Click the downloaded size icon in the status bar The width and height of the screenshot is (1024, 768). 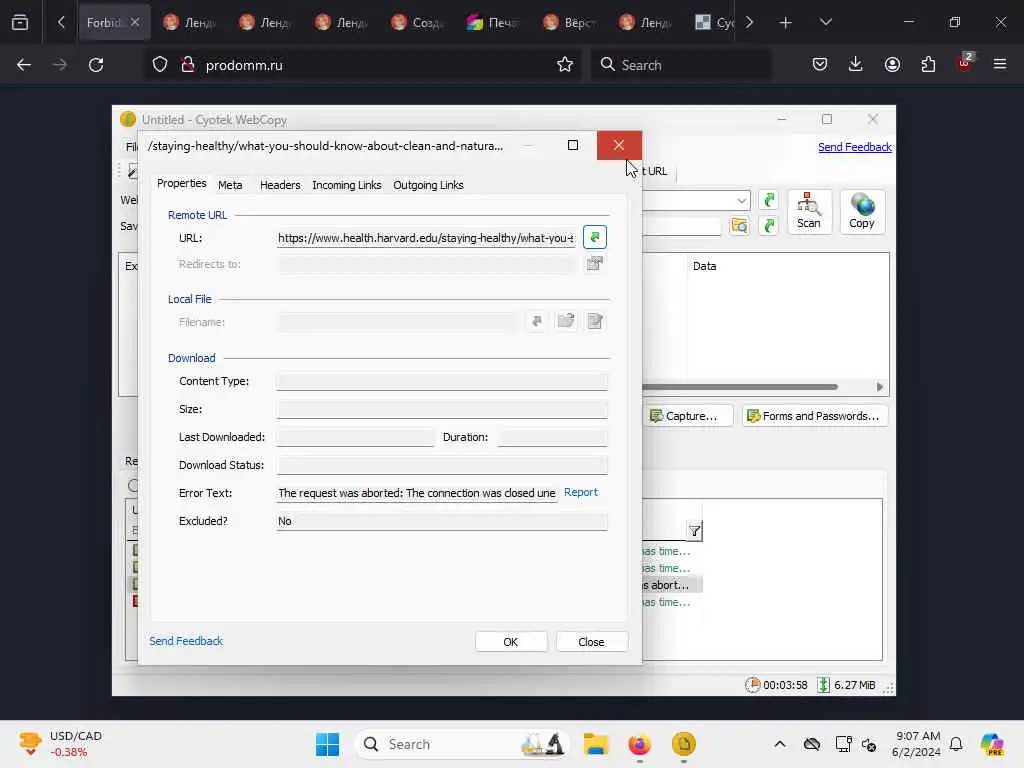click(x=824, y=684)
